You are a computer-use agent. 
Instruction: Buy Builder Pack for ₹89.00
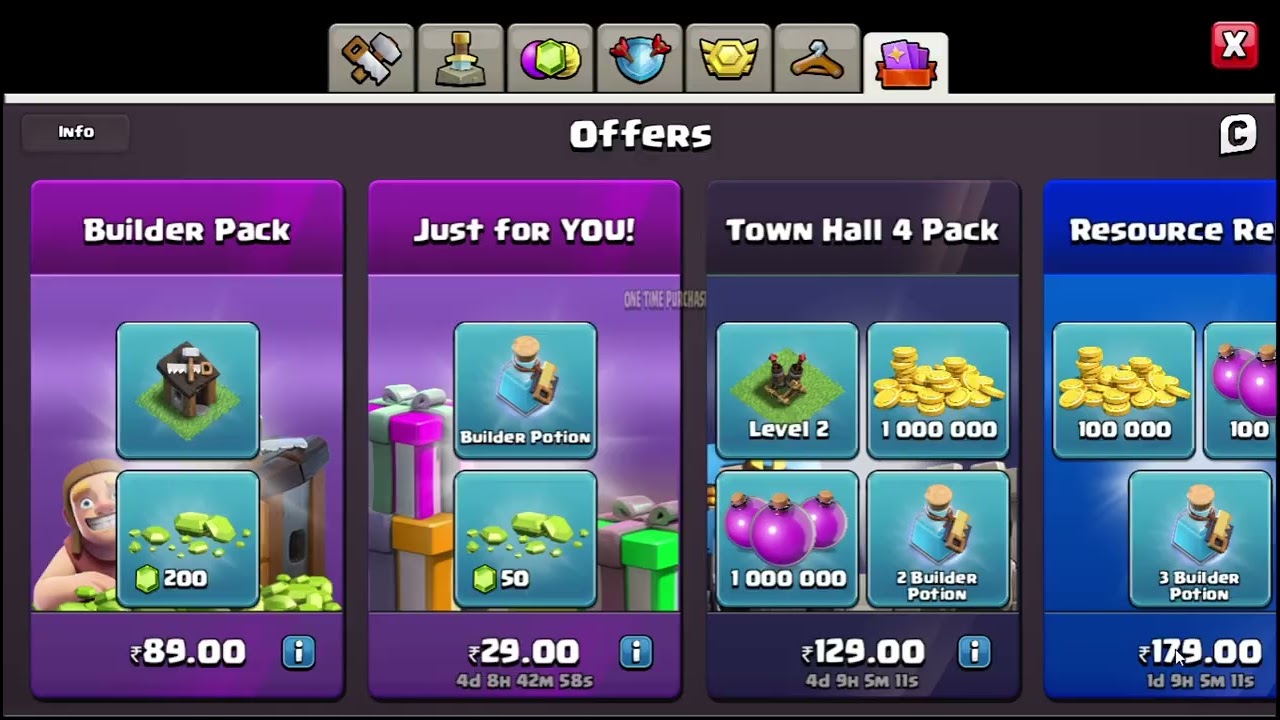coord(188,653)
